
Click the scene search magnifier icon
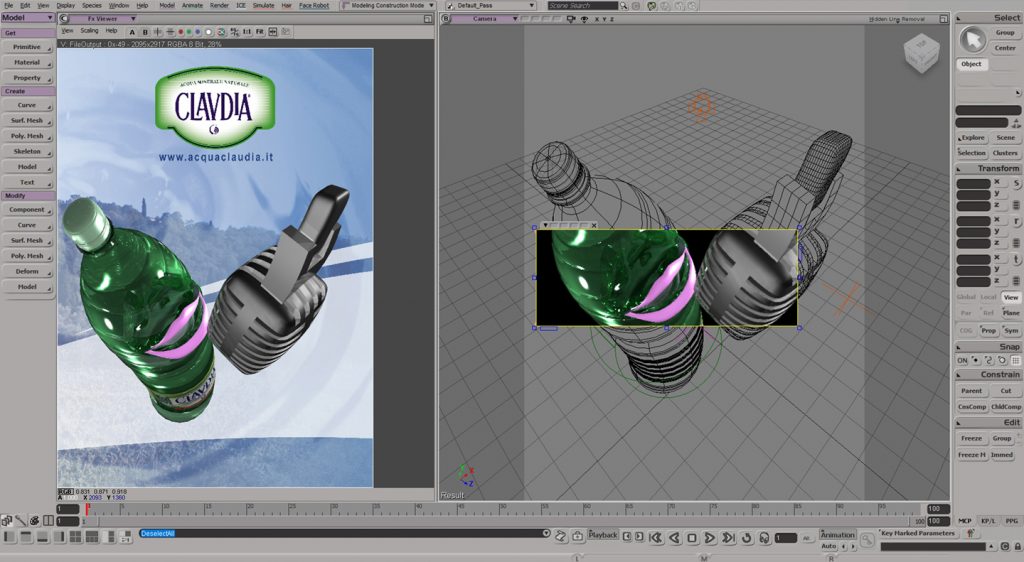pyautogui.click(x=625, y=6)
